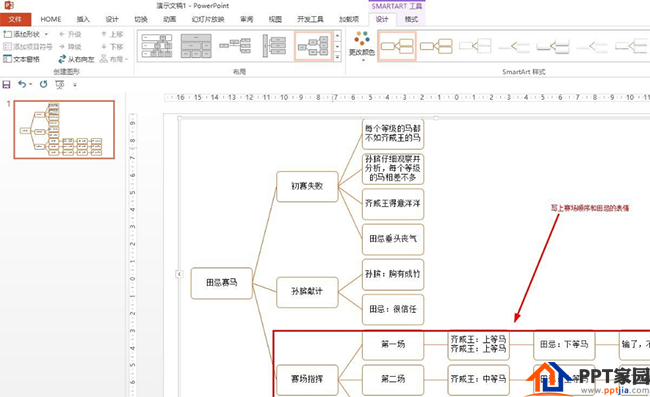650x397 pixels.
Task: Click 上移 (Move Up) button
Action: 112,34
